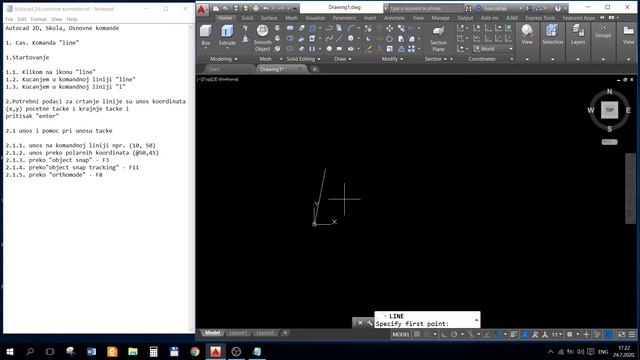Image resolution: width=640 pixels, height=360 pixels.
Task: Open the World UCS dropdown
Action: tap(493, 49)
